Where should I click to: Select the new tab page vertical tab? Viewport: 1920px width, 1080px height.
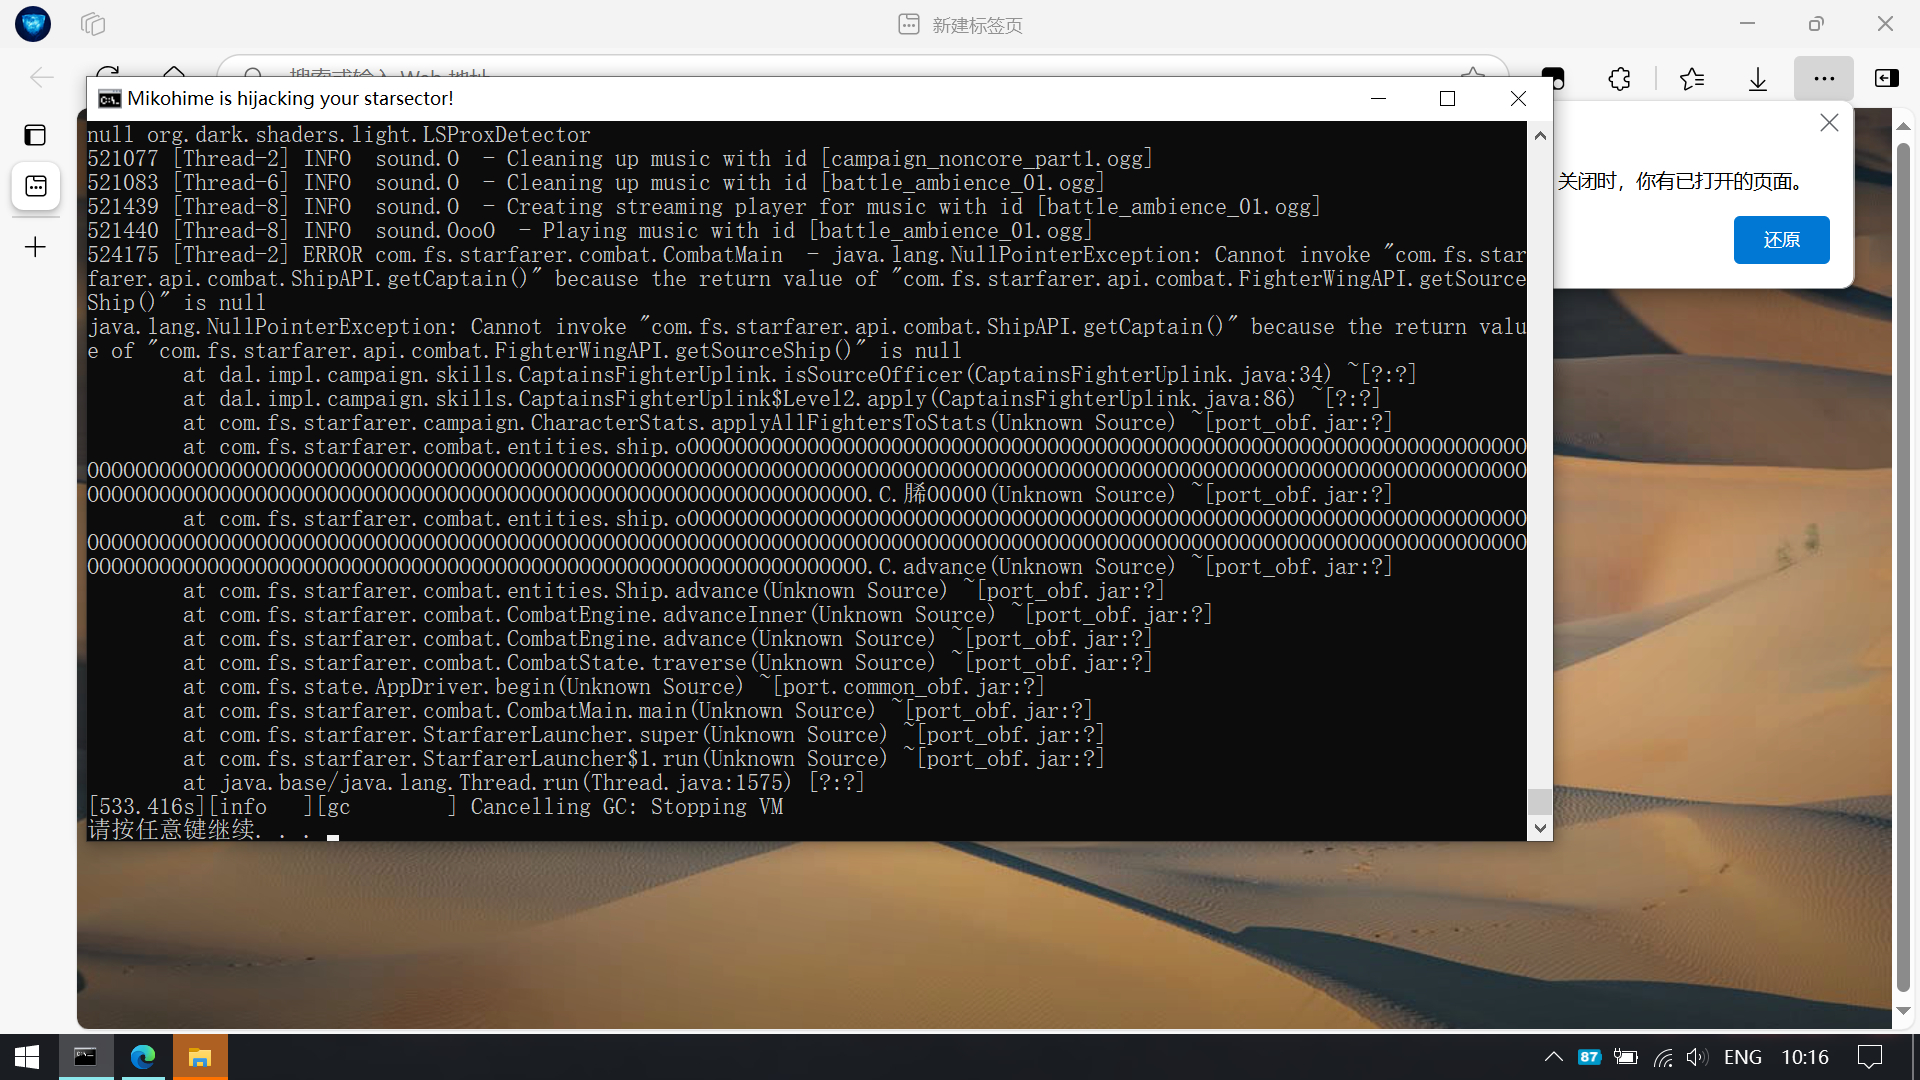pyautogui.click(x=36, y=186)
